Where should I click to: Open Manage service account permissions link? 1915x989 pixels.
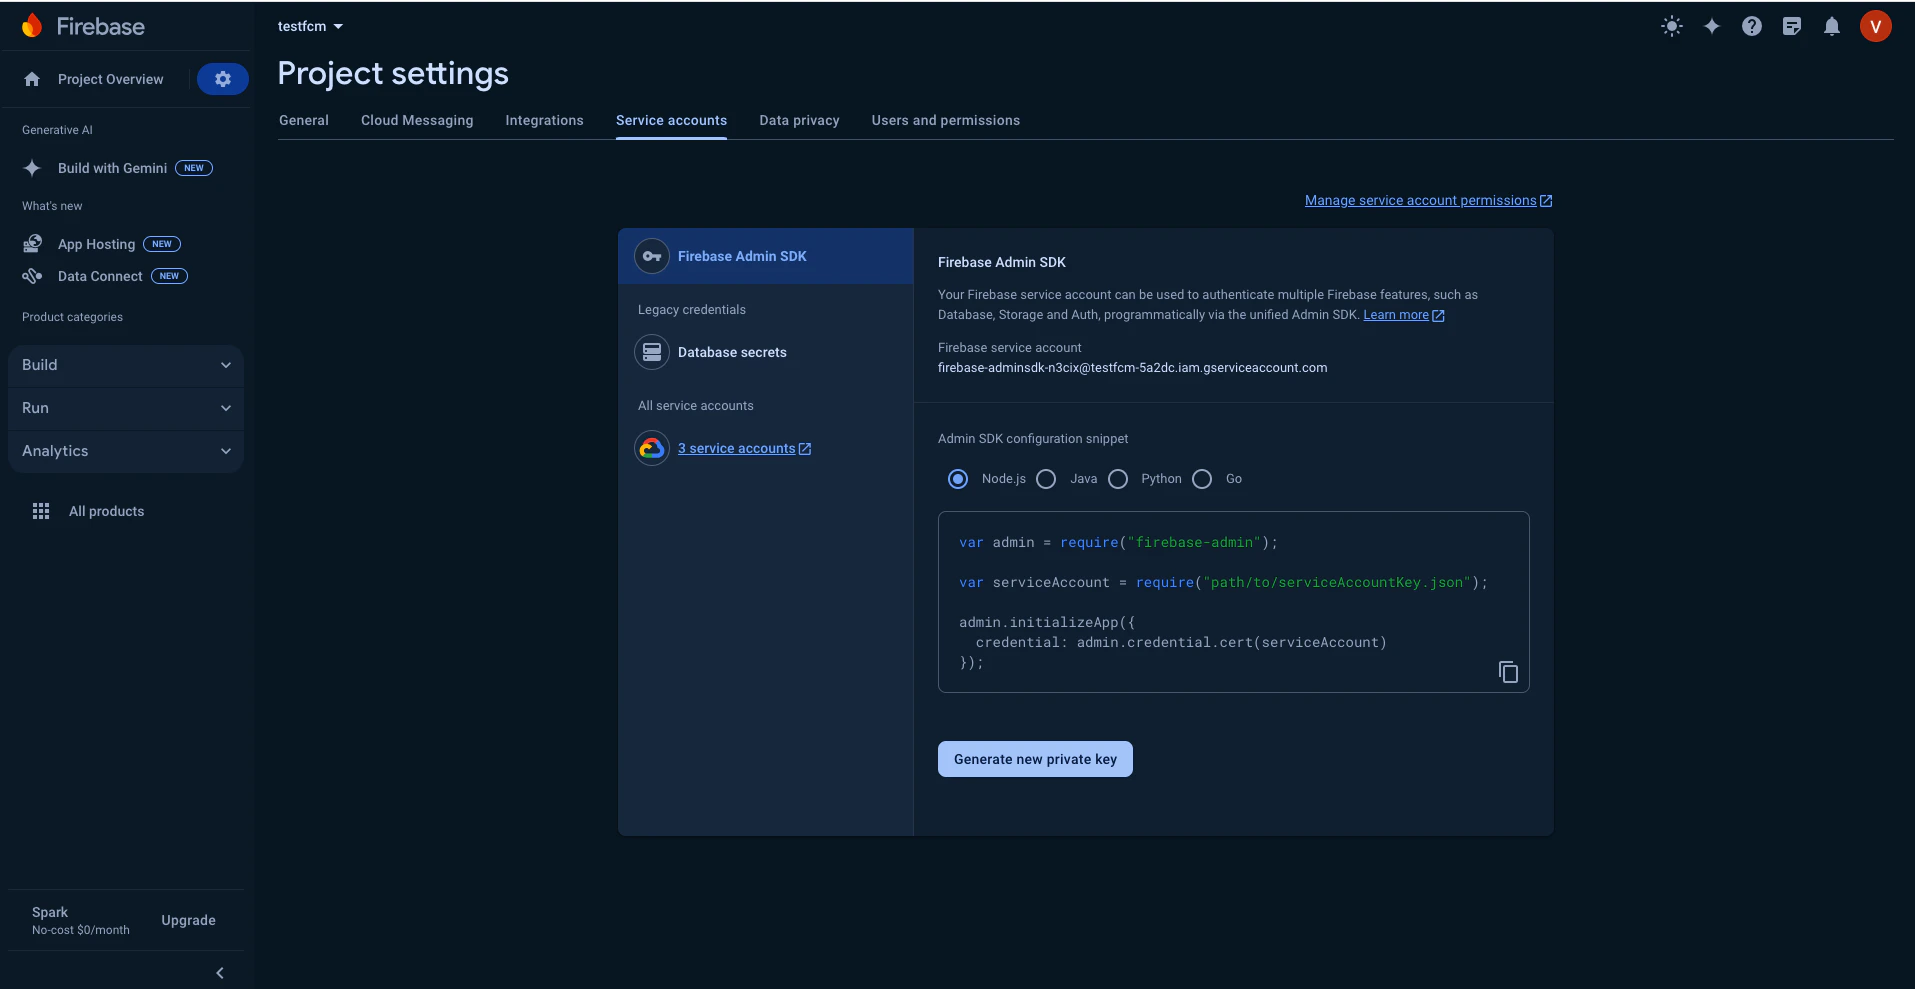[1428, 201]
